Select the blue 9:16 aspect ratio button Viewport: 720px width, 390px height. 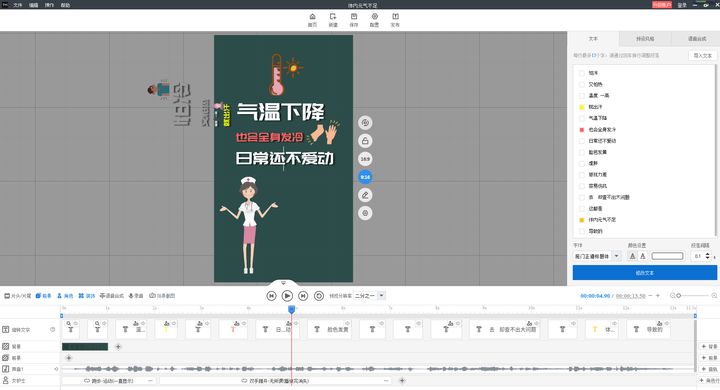(365, 177)
